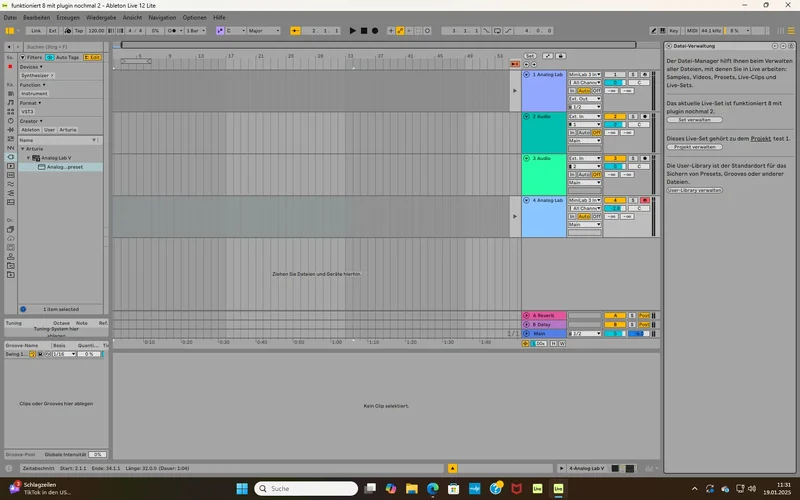
Task: Click the Main track volume field
Action: [x=615, y=334]
